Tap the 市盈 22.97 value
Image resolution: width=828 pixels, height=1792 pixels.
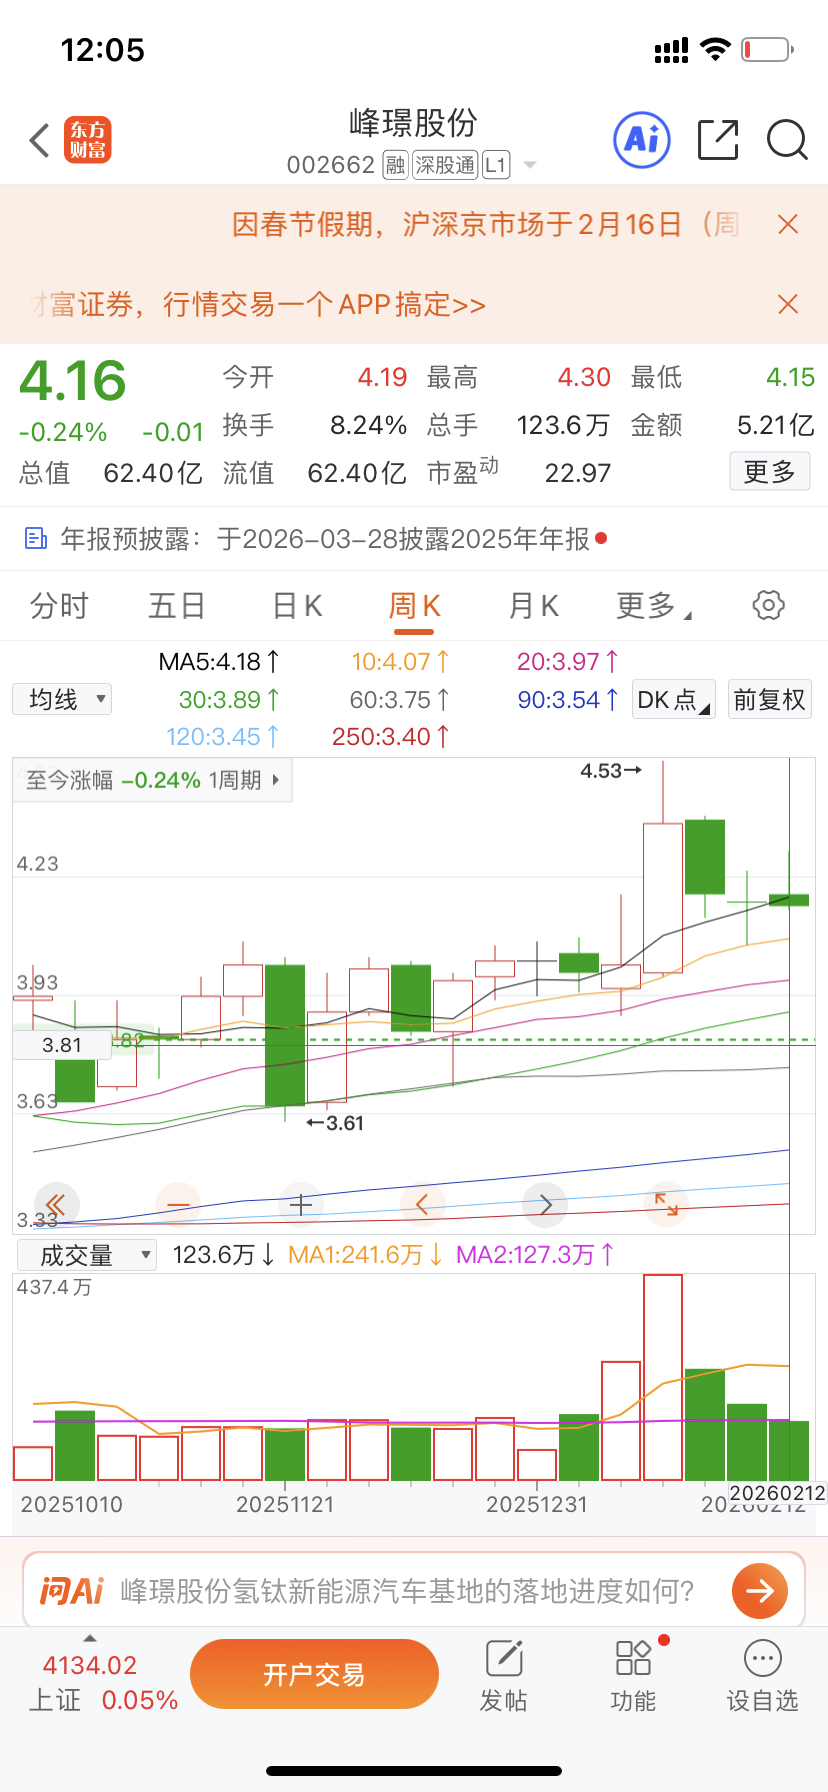point(578,472)
